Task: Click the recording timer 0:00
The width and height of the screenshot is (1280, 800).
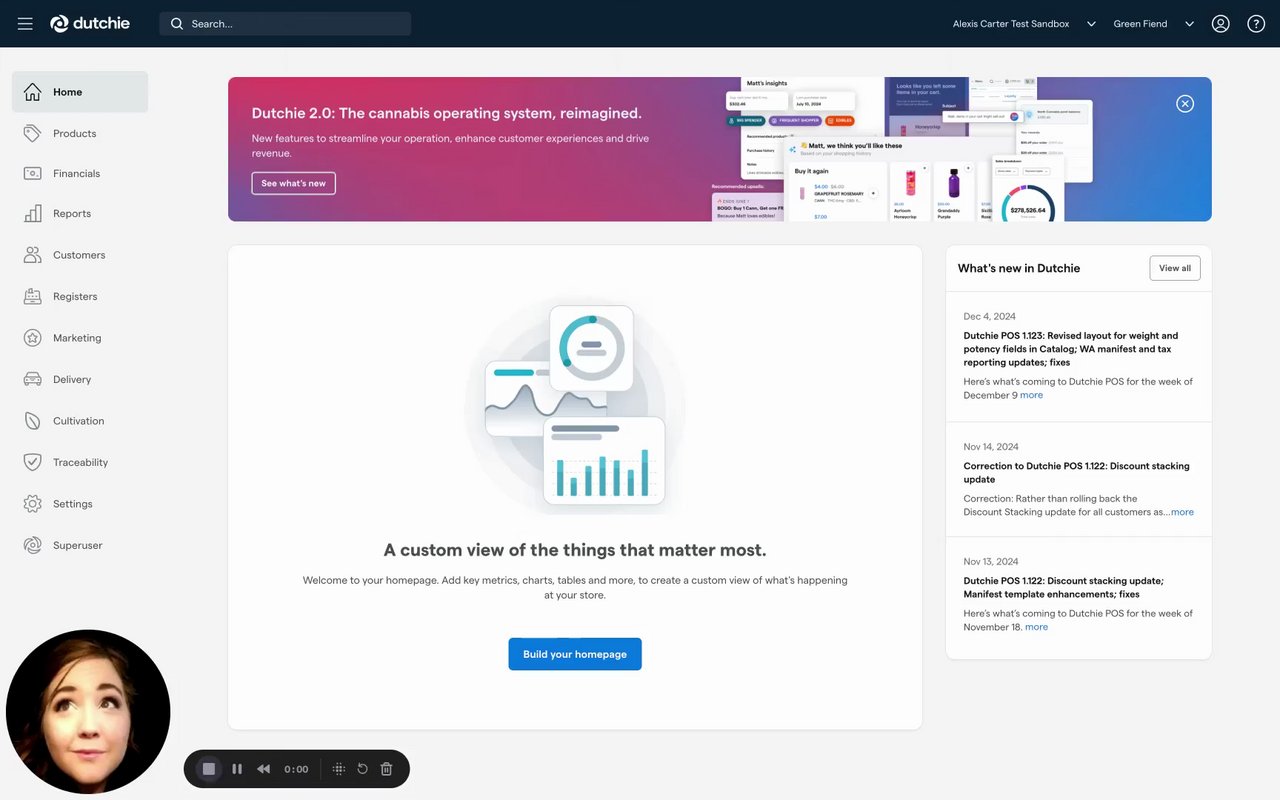Action: pyautogui.click(x=296, y=769)
